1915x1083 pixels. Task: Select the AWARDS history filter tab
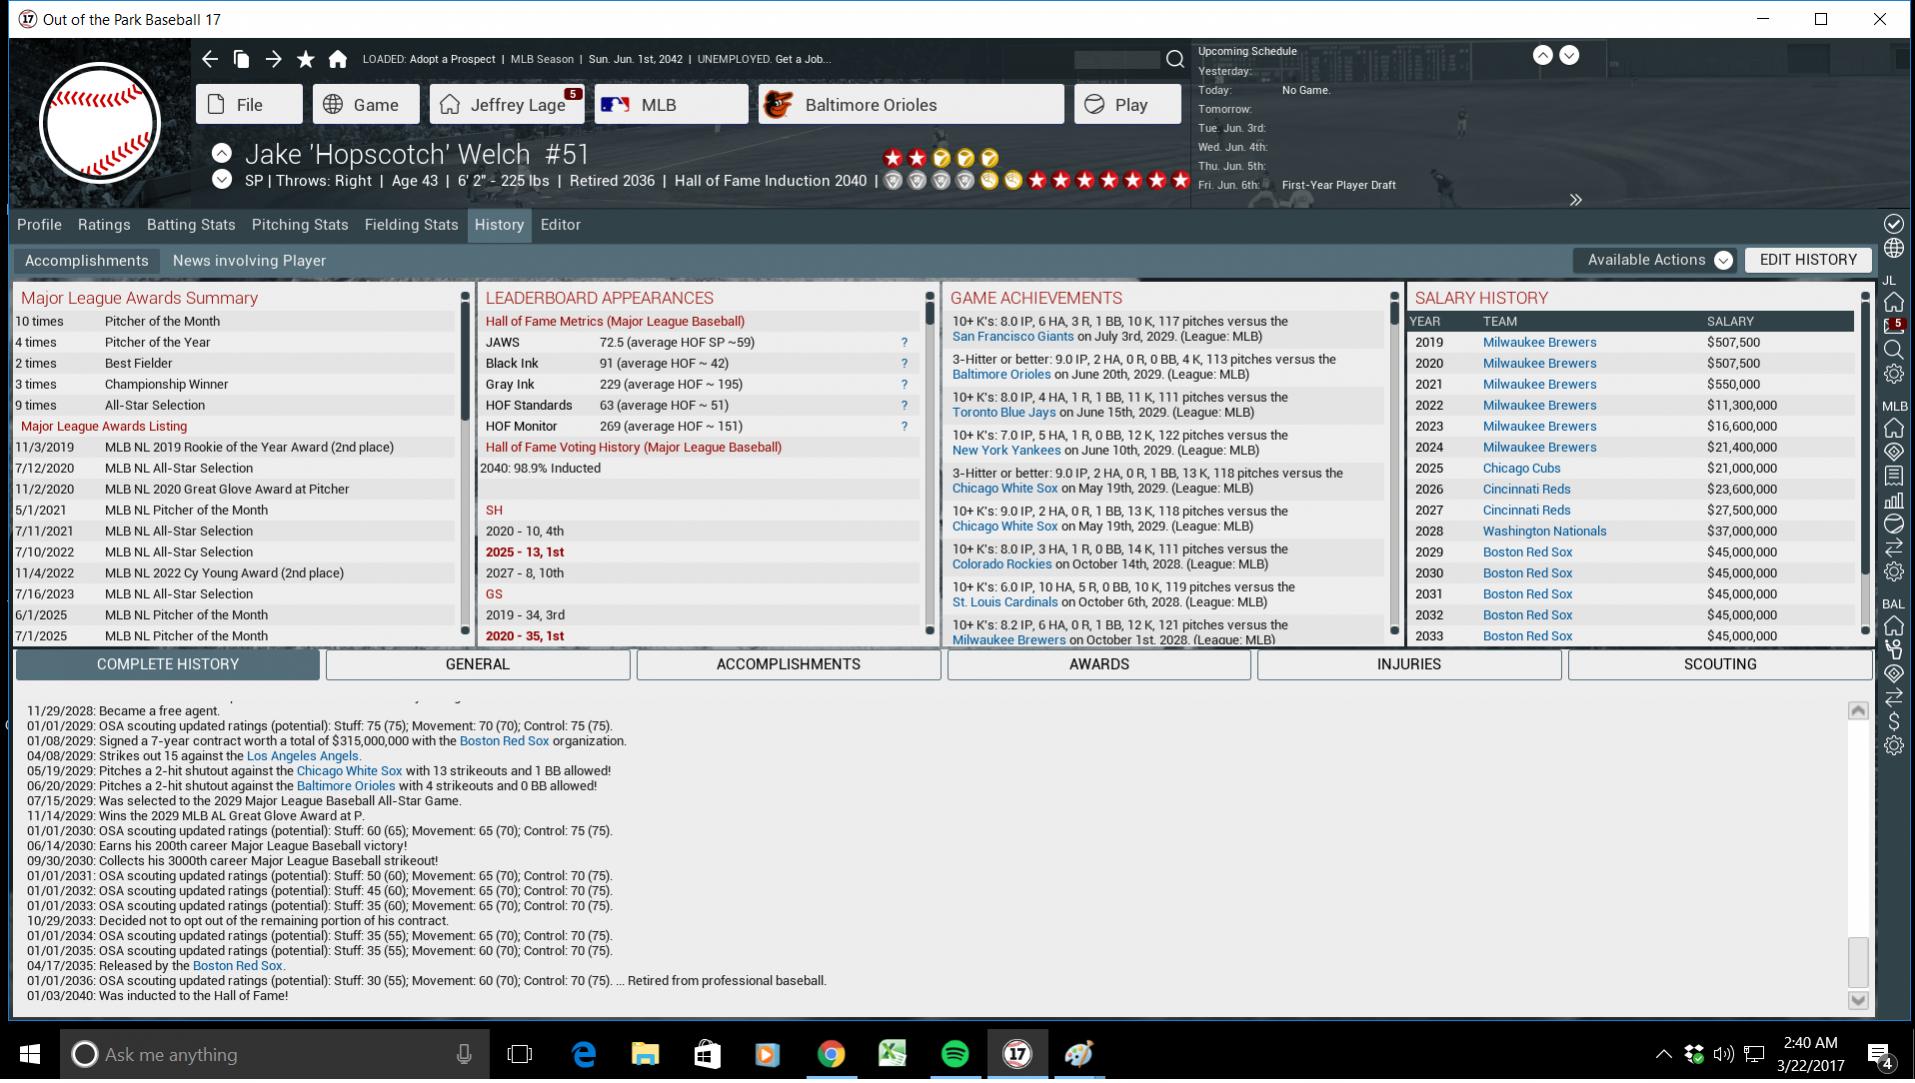coord(1099,664)
